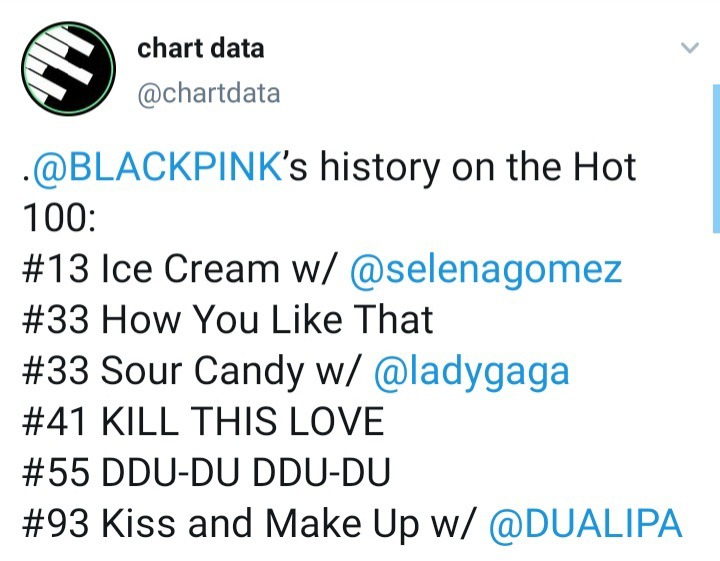Click the "#13" chart position number
The width and height of the screenshot is (720, 561).
(55, 270)
